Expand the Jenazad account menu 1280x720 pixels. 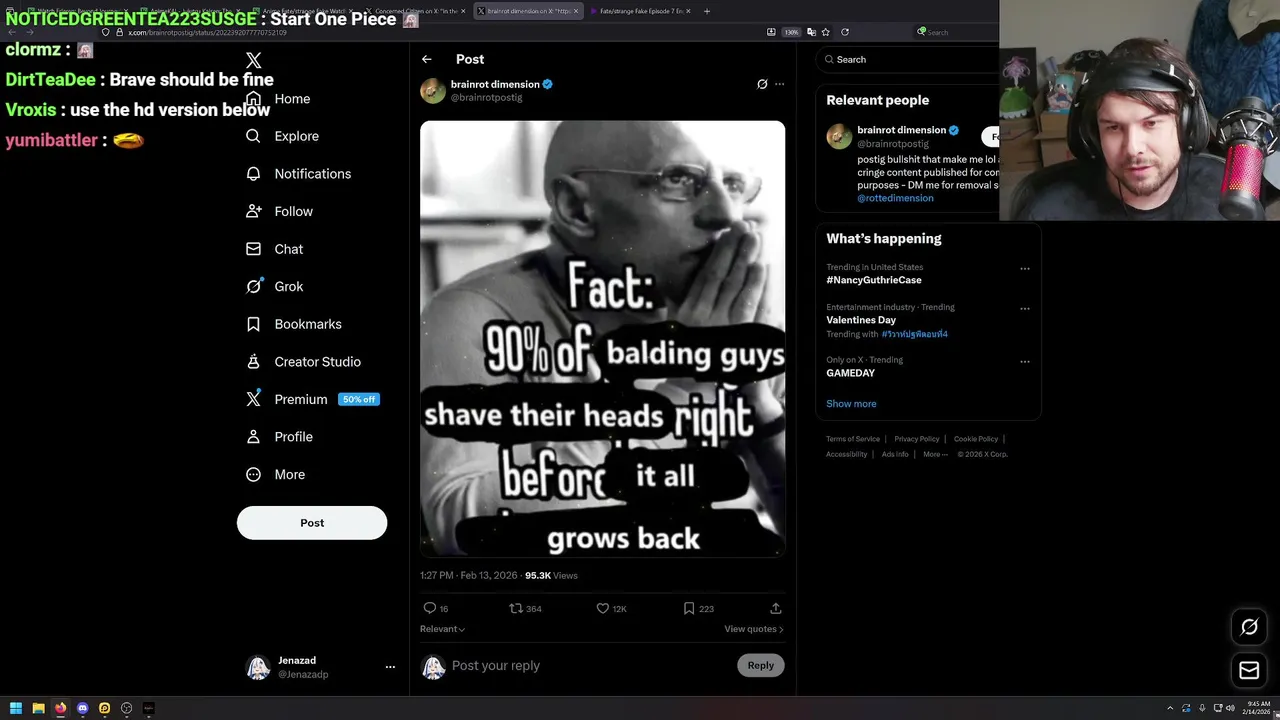390,667
